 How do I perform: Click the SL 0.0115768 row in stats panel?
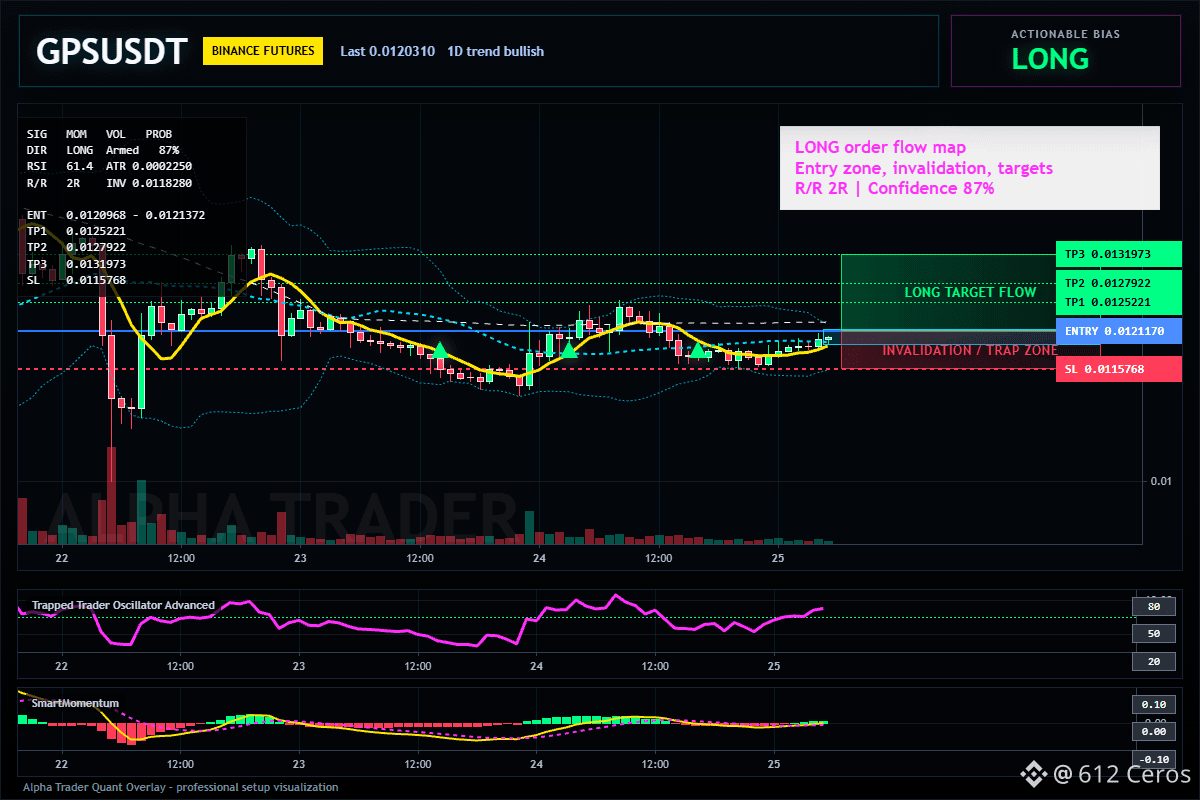click(76, 280)
